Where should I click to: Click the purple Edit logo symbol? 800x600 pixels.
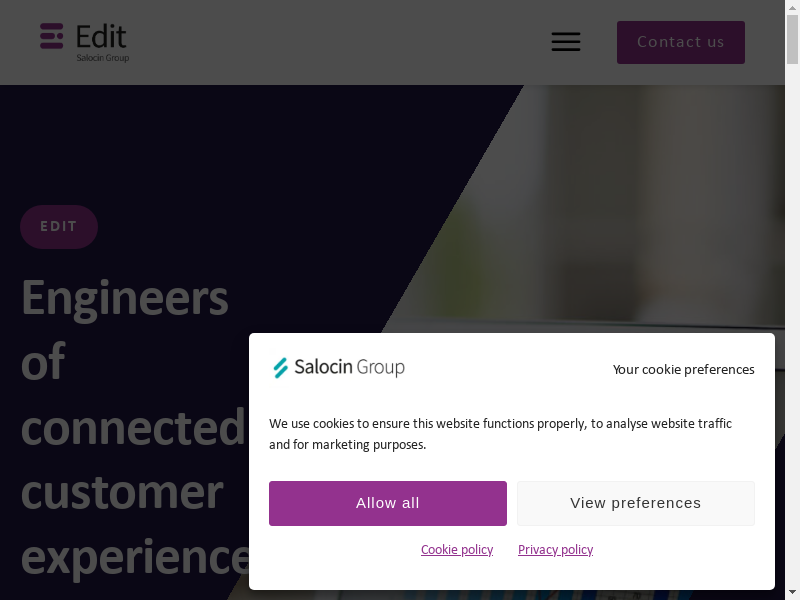pyautogui.click(x=52, y=37)
